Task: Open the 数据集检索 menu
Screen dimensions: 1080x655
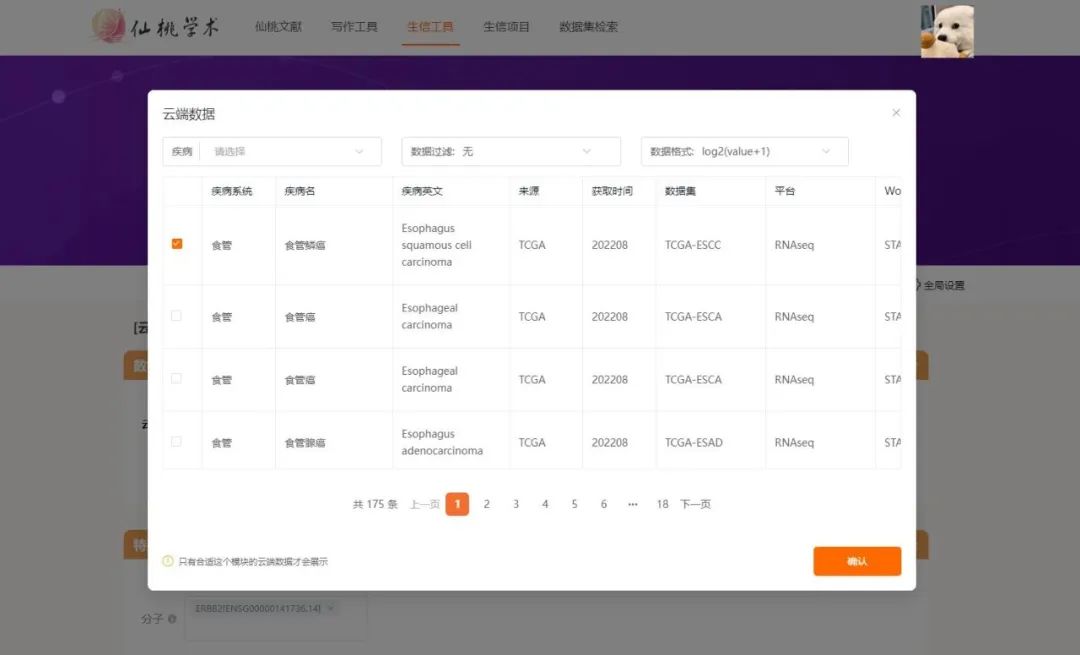Action: [588, 27]
